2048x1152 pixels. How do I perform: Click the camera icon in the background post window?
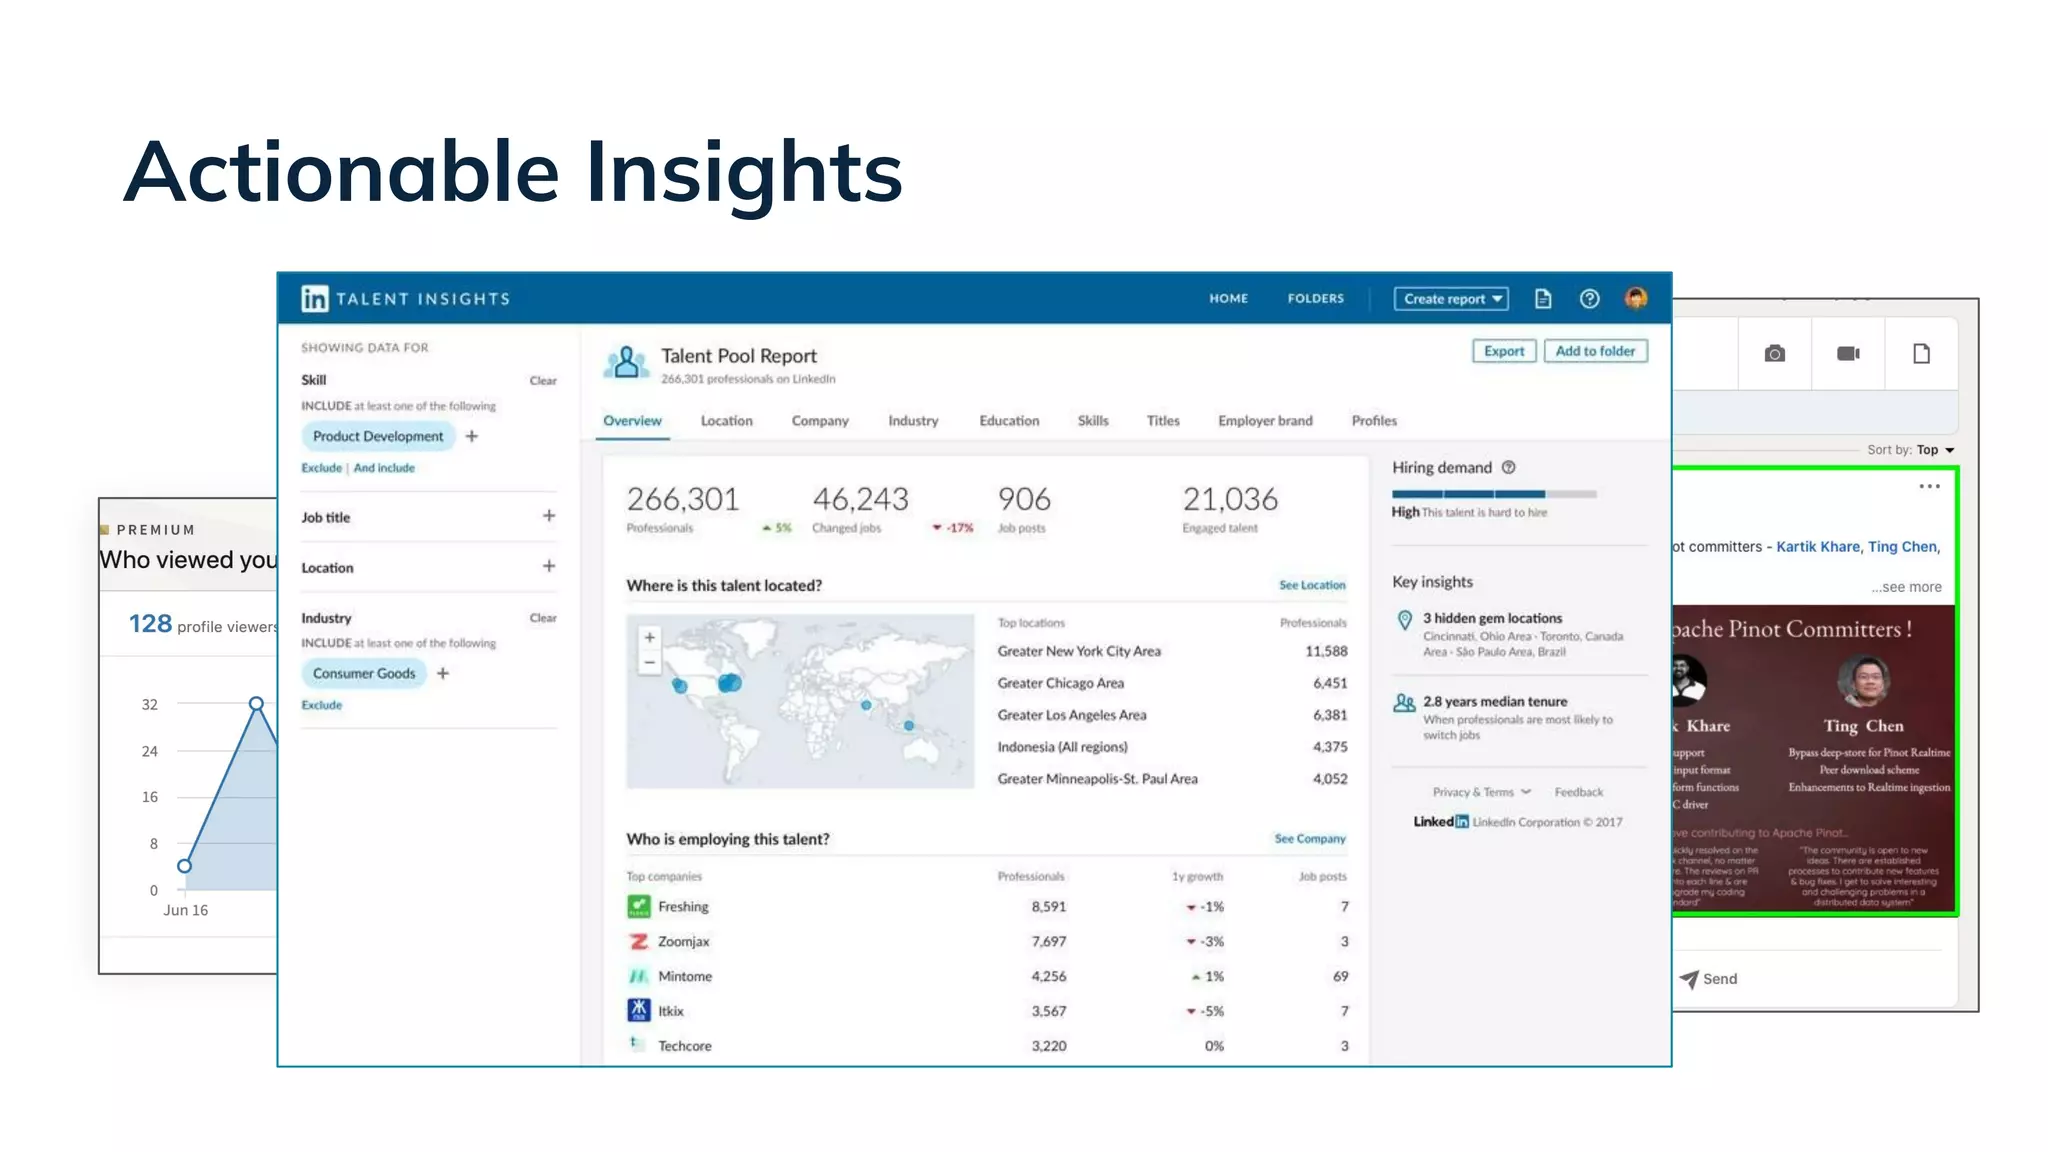tap(1775, 353)
